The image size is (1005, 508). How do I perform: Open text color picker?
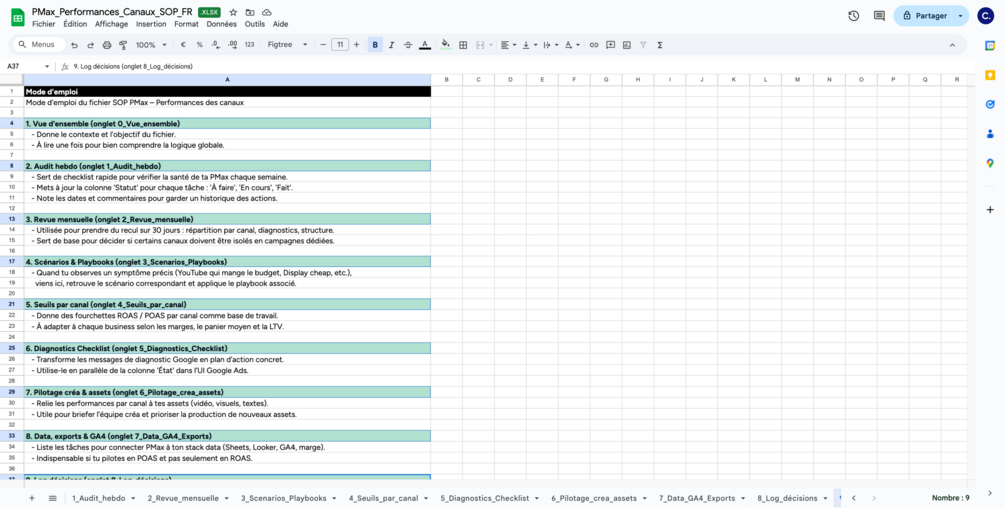click(424, 45)
